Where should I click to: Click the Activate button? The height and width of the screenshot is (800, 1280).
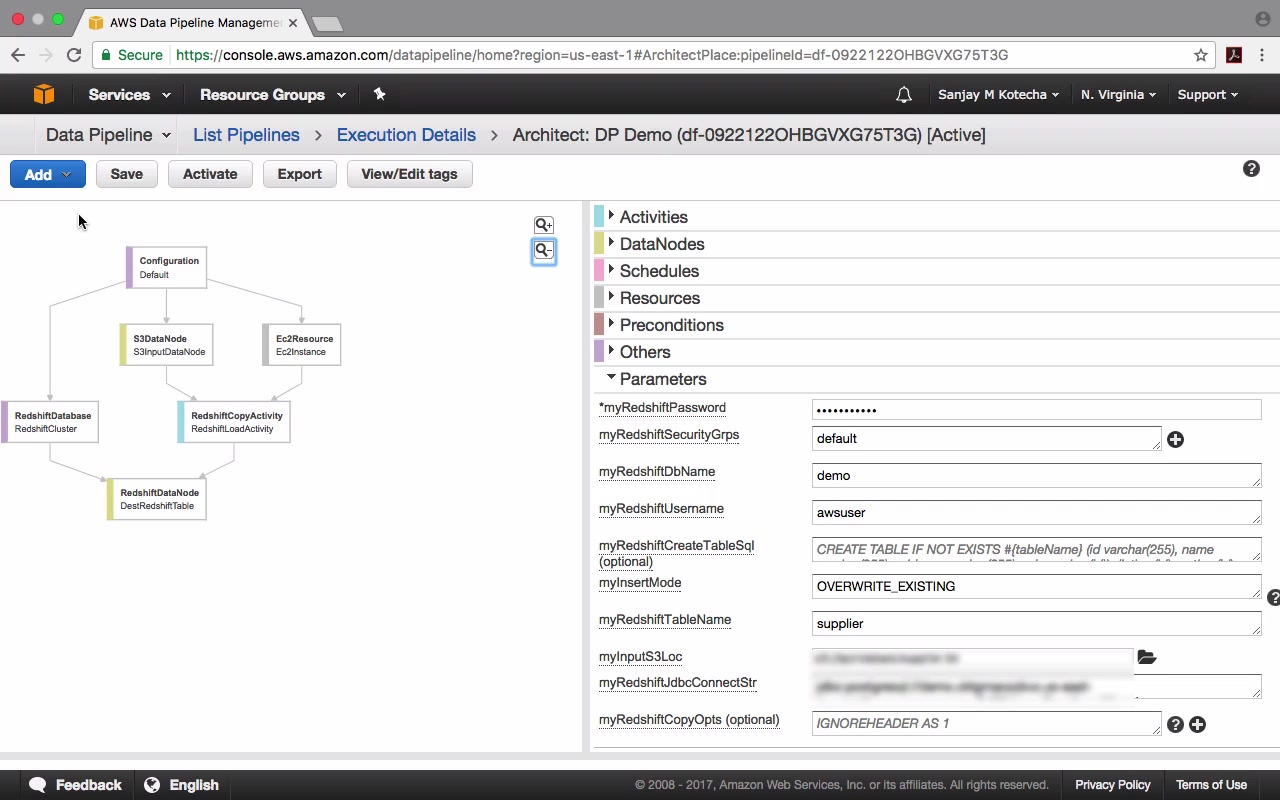point(210,174)
